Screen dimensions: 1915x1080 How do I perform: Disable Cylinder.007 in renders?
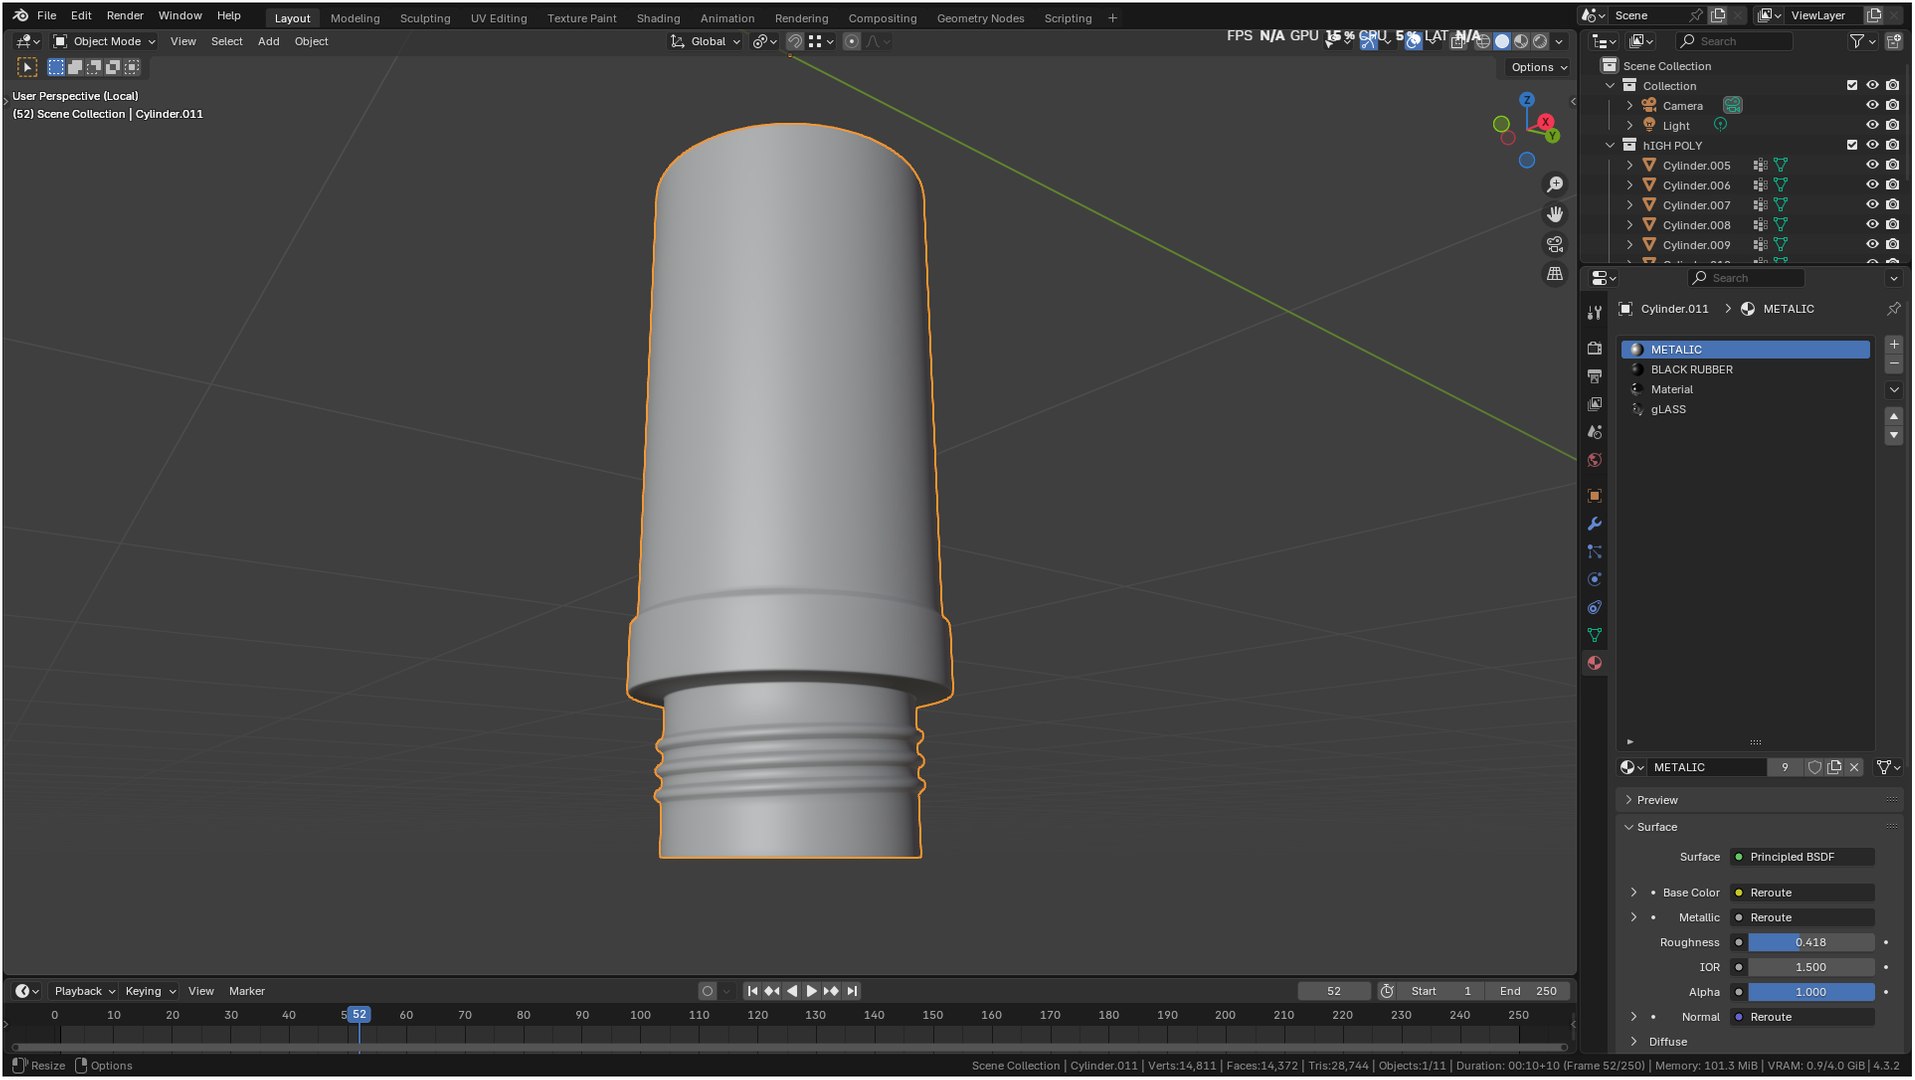pyautogui.click(x=1892, y=205)
